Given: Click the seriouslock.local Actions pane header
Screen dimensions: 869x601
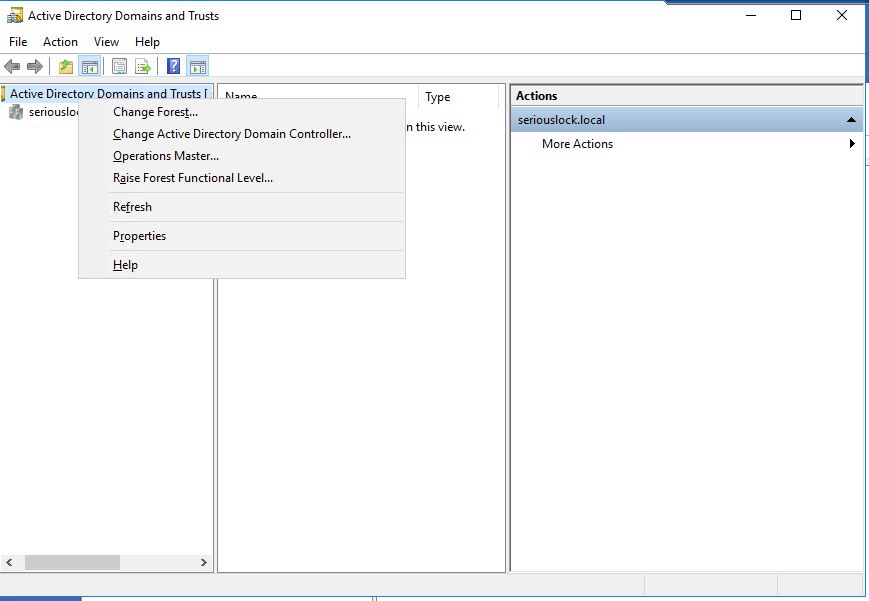Looking at the screenshot, I should 687,120.
